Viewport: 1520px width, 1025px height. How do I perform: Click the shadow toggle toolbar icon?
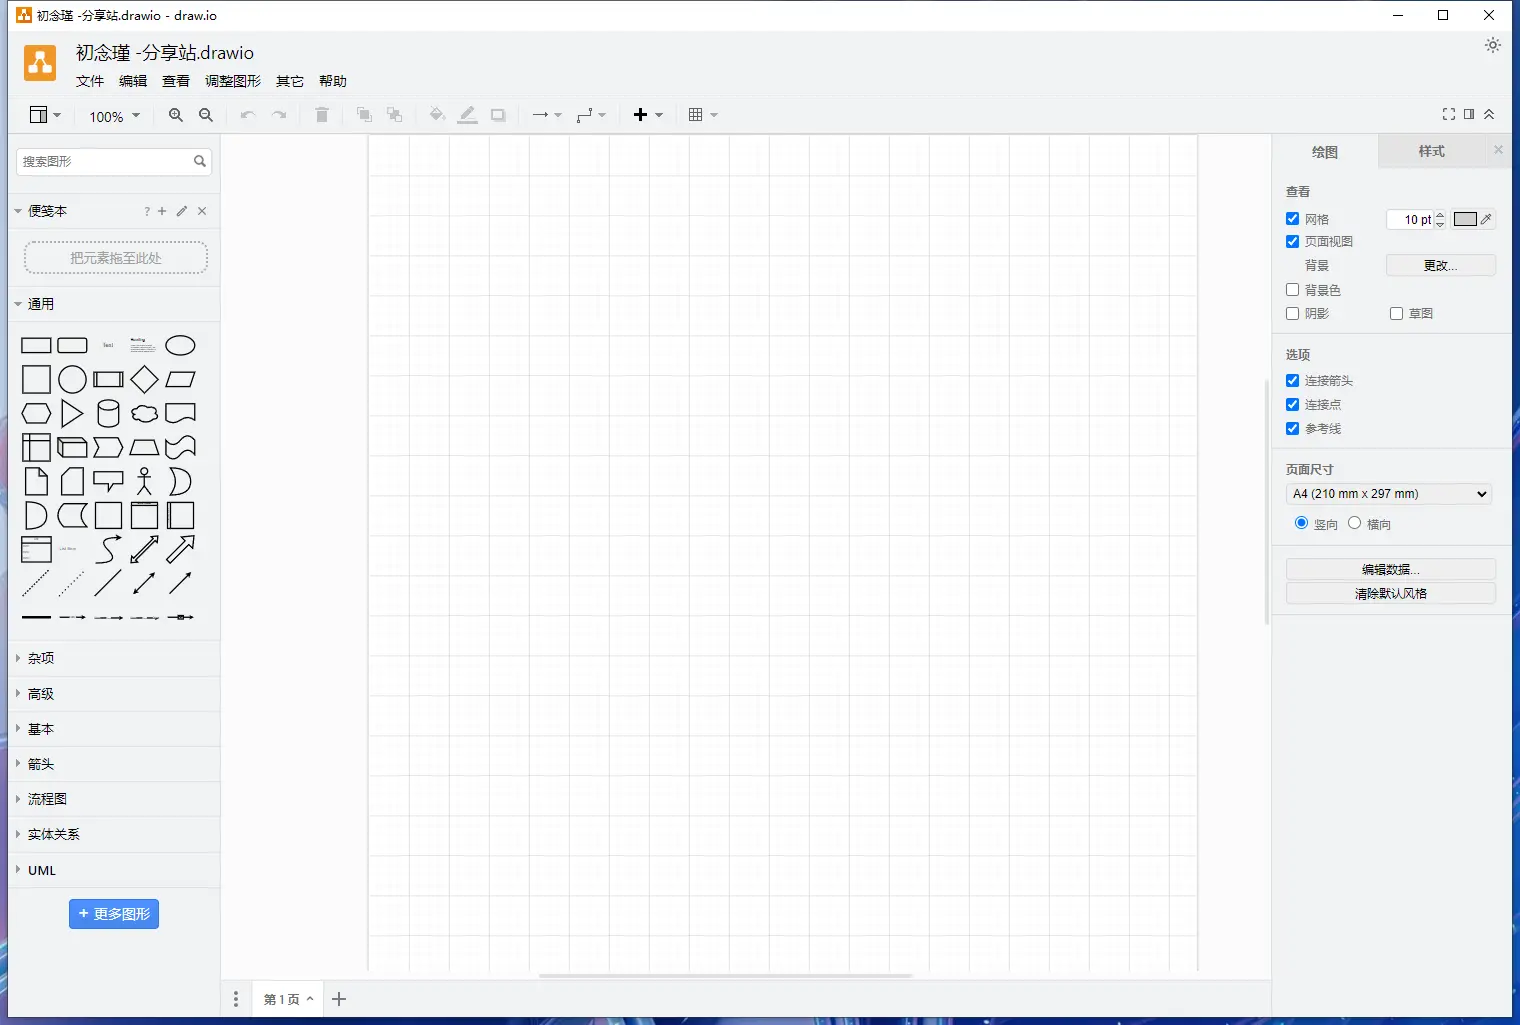coord(498,115)
